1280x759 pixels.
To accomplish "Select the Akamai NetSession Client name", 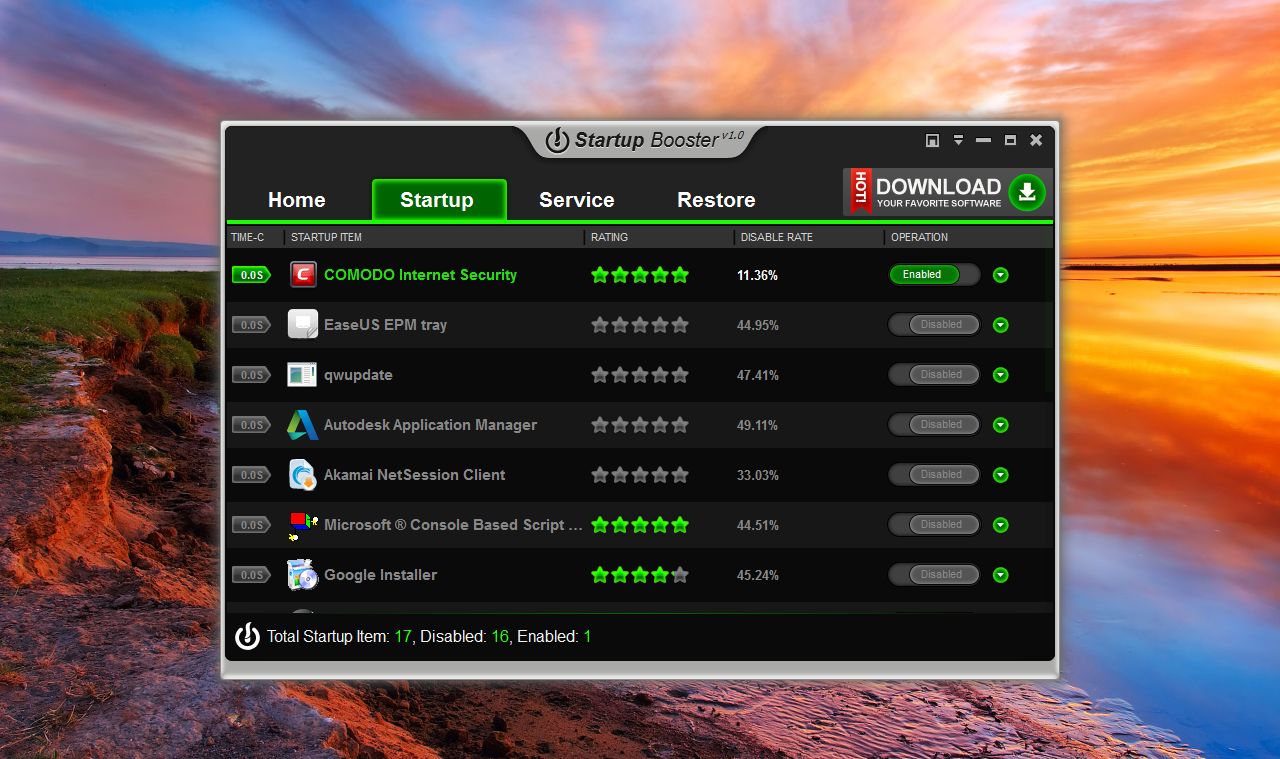I will coord(414,475).
